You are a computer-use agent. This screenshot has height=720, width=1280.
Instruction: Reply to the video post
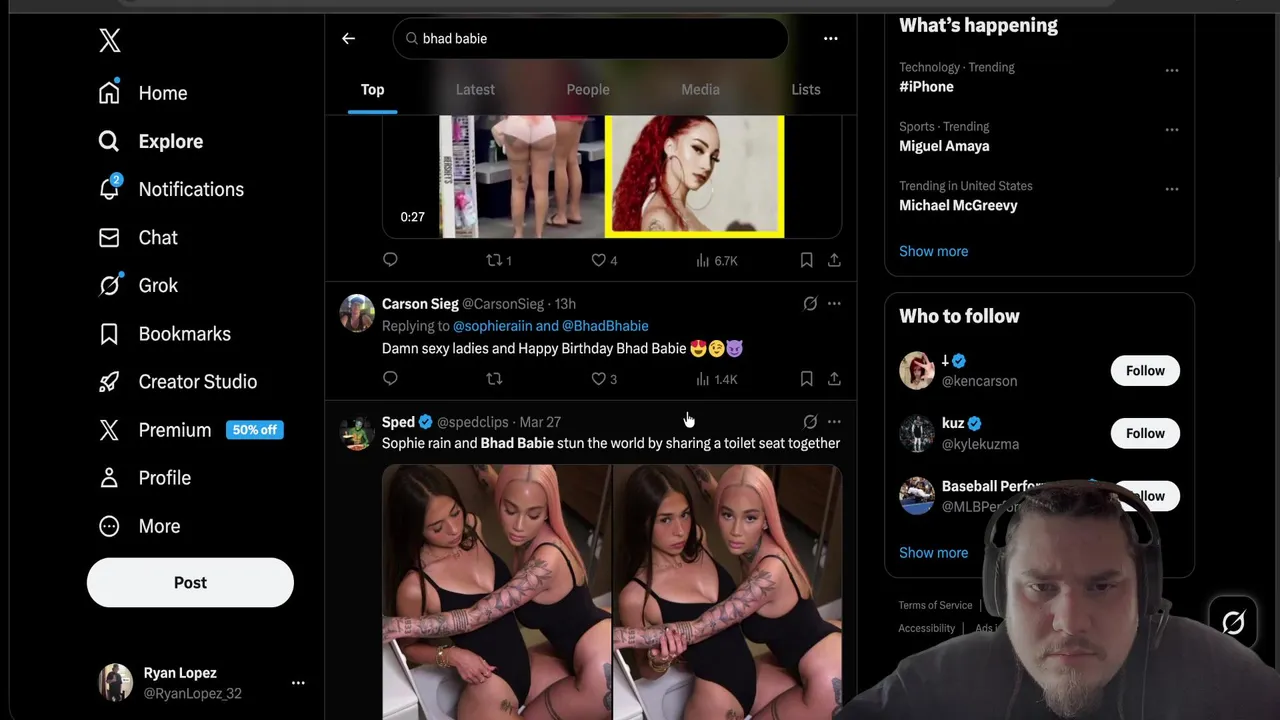pyautogui.click(x=390, y=260)
